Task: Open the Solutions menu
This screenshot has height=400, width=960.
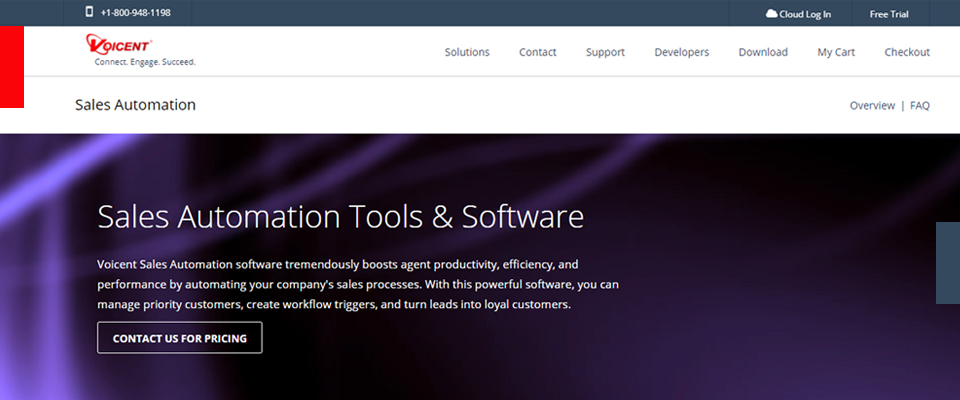Action: tap(467, 52)
